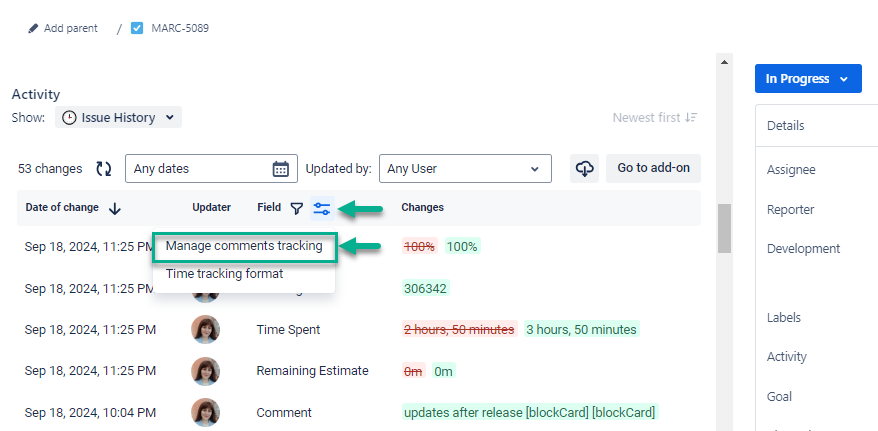Click the struck-through '2 hours, 50 minutes' value
The width and height of the screenshot is (878, 431).
pos(459,329)
